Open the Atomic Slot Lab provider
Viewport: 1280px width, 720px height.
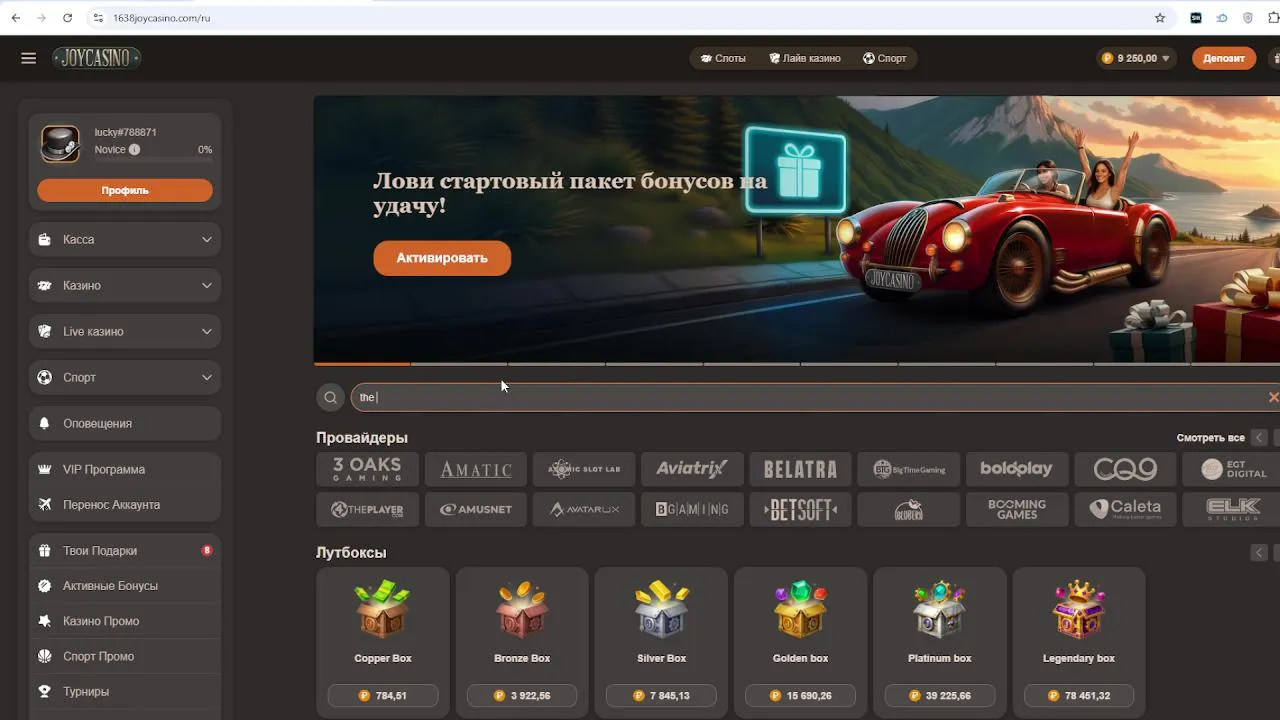coord(584,469)
